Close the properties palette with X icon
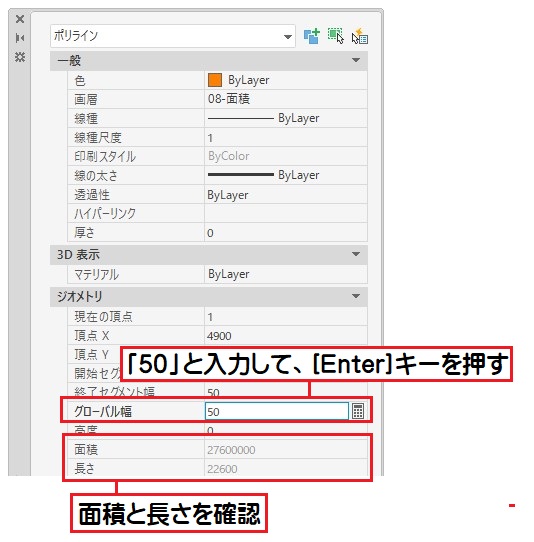This screenshot has height=542, width=534. pyautogui.click(x=20, y=19)
